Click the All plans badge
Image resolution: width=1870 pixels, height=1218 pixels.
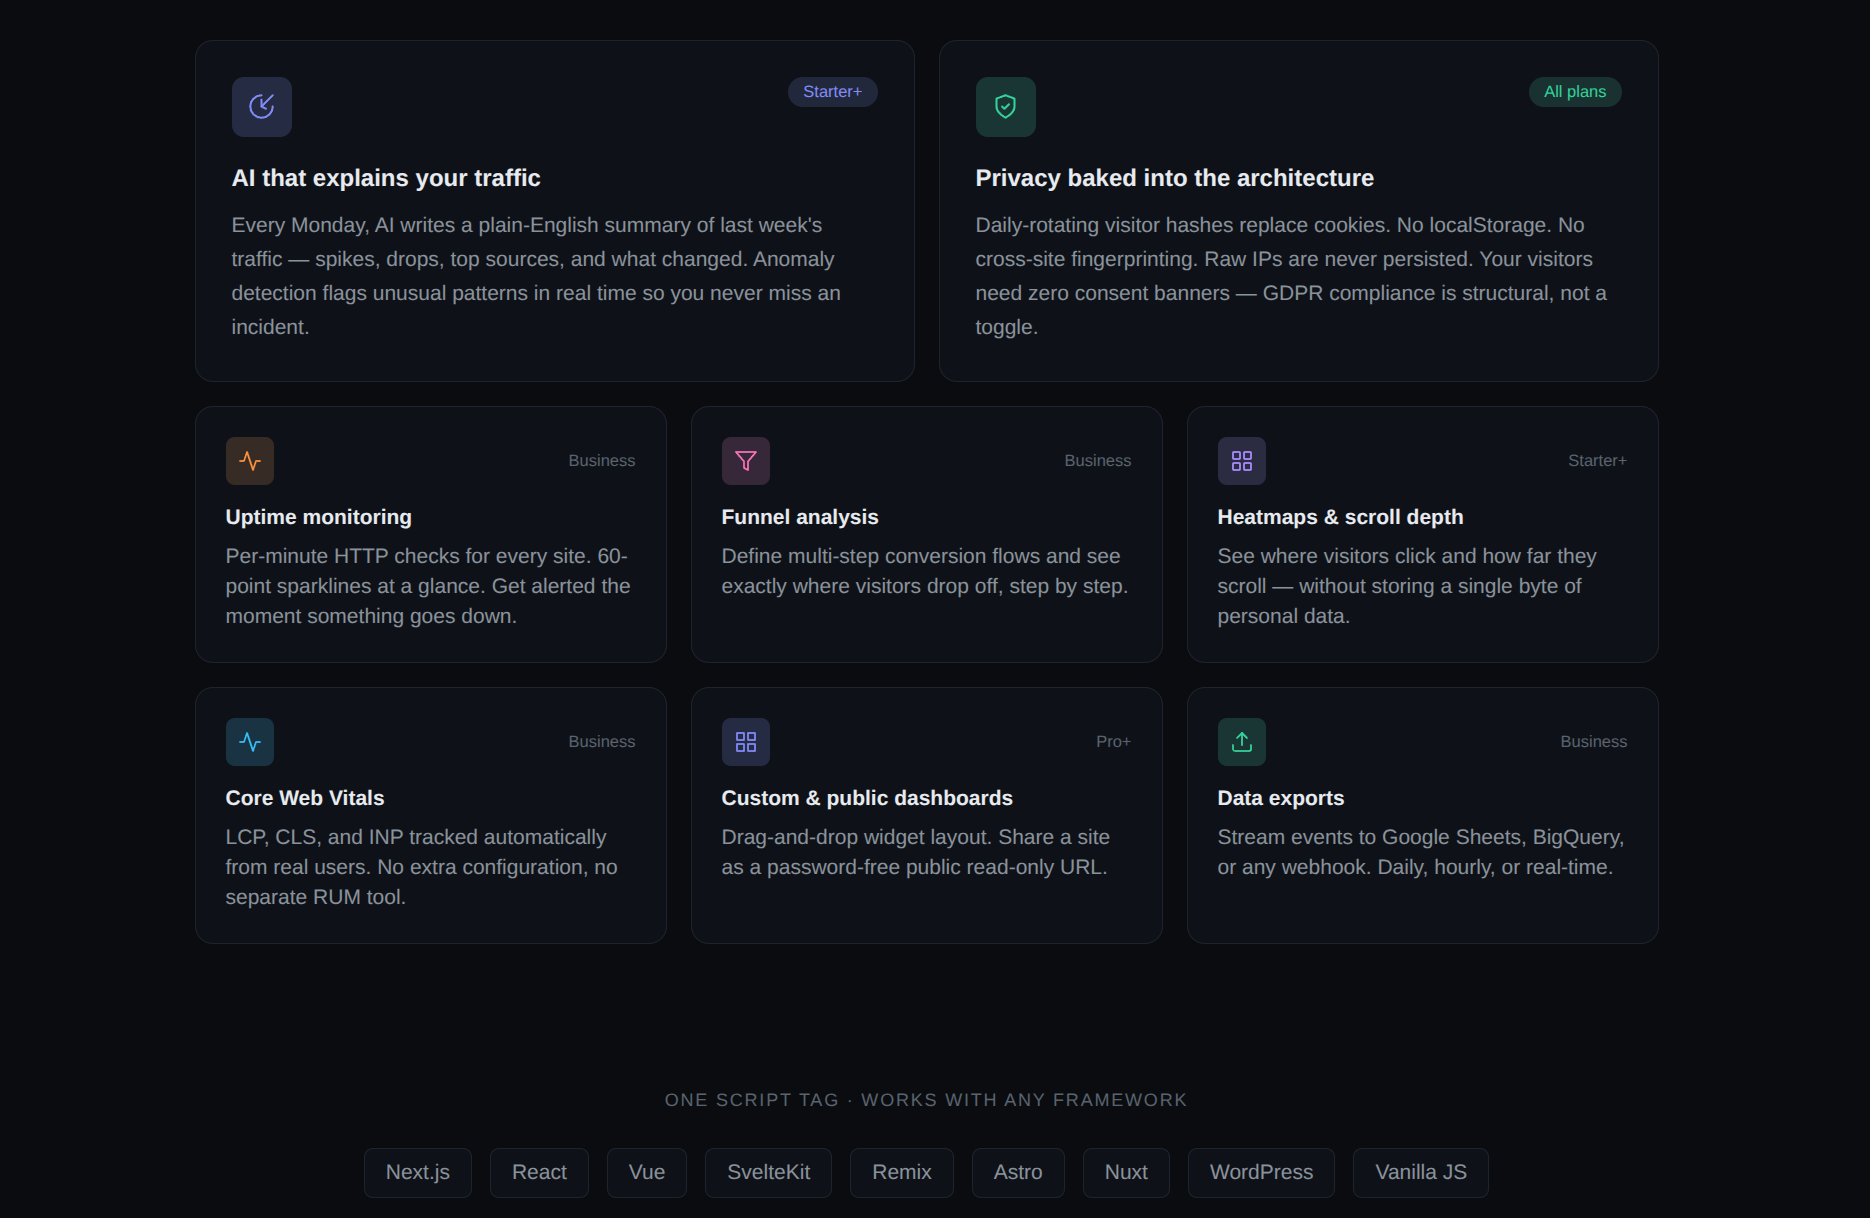click(x=1575, y=92)
